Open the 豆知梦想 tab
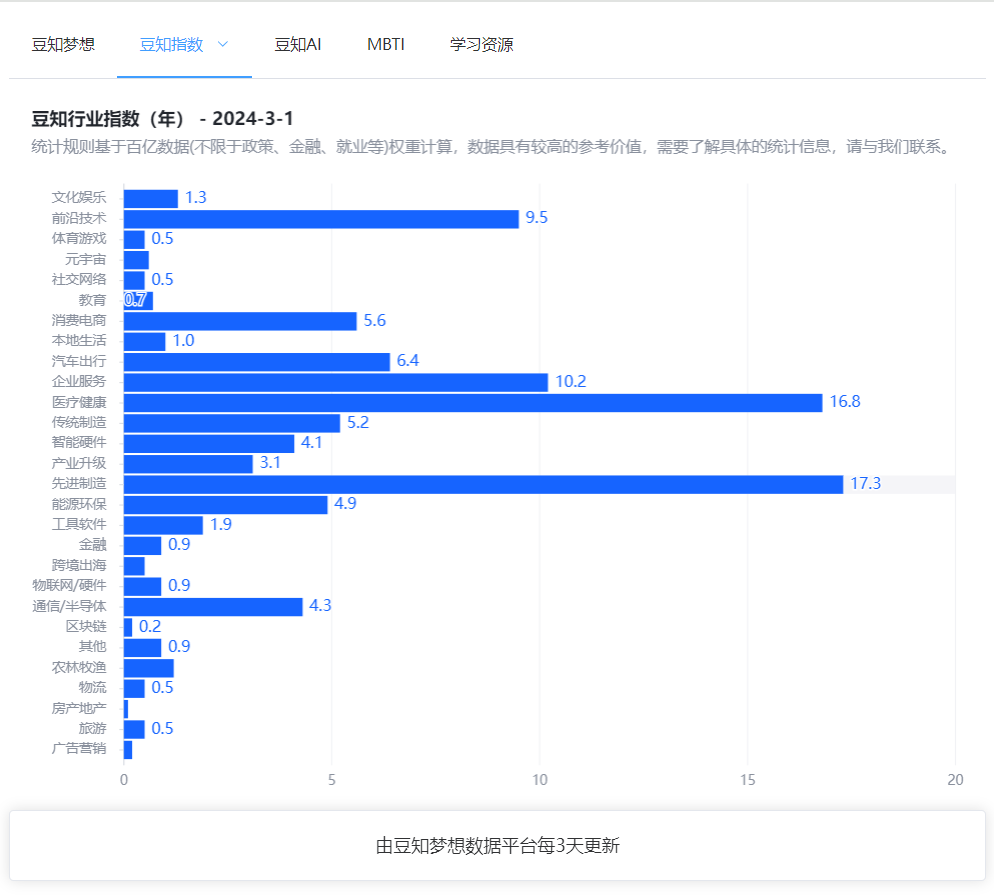 pos(63,44)
